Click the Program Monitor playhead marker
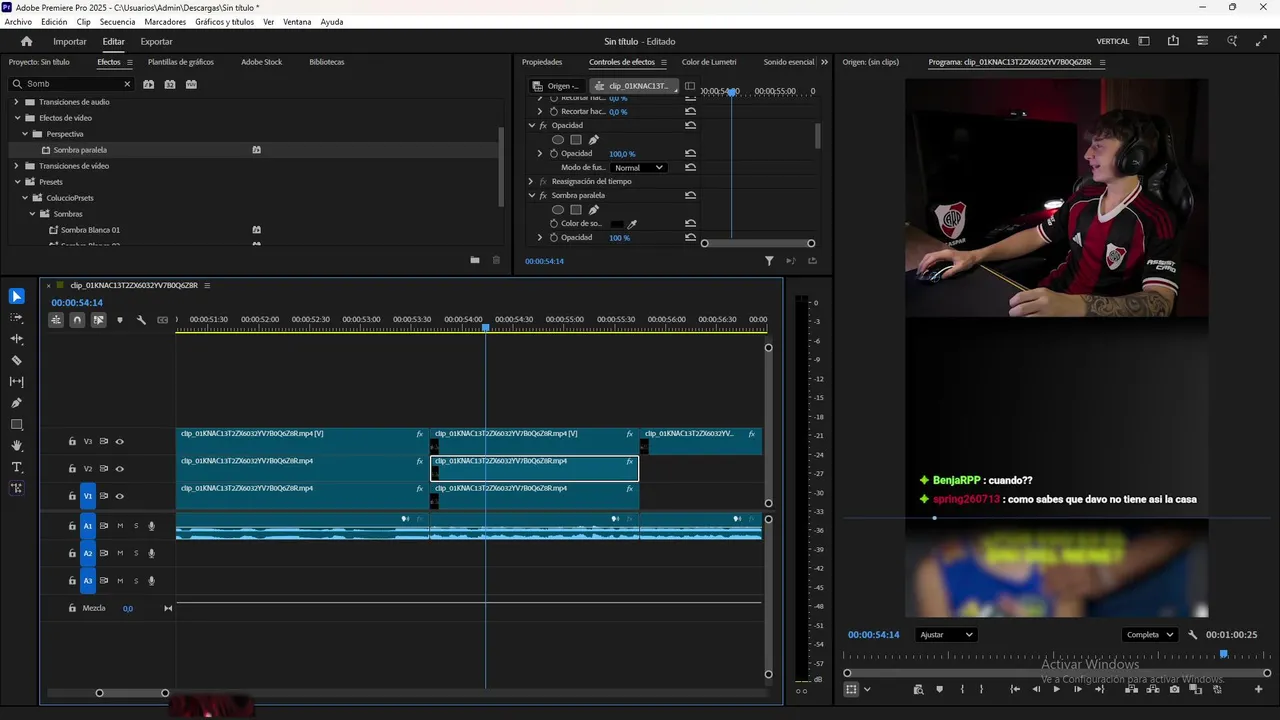The height and width of the screenshot is (720, 1280). coord(1223,654)
